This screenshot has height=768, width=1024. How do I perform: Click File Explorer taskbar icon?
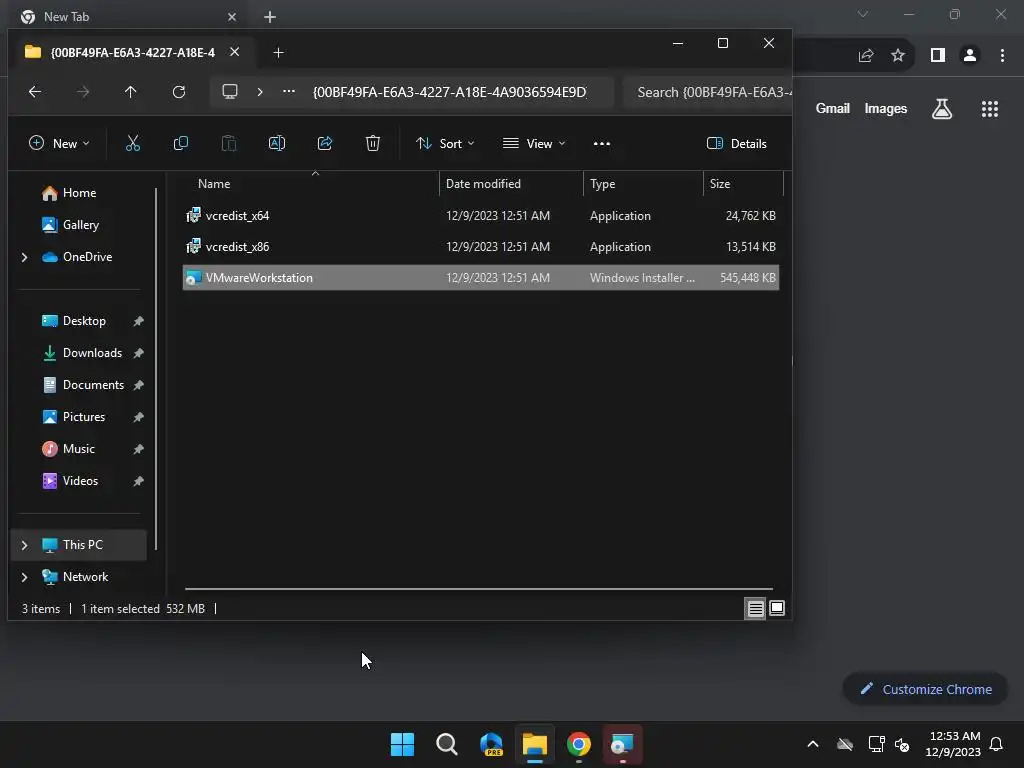coord(534,744)
